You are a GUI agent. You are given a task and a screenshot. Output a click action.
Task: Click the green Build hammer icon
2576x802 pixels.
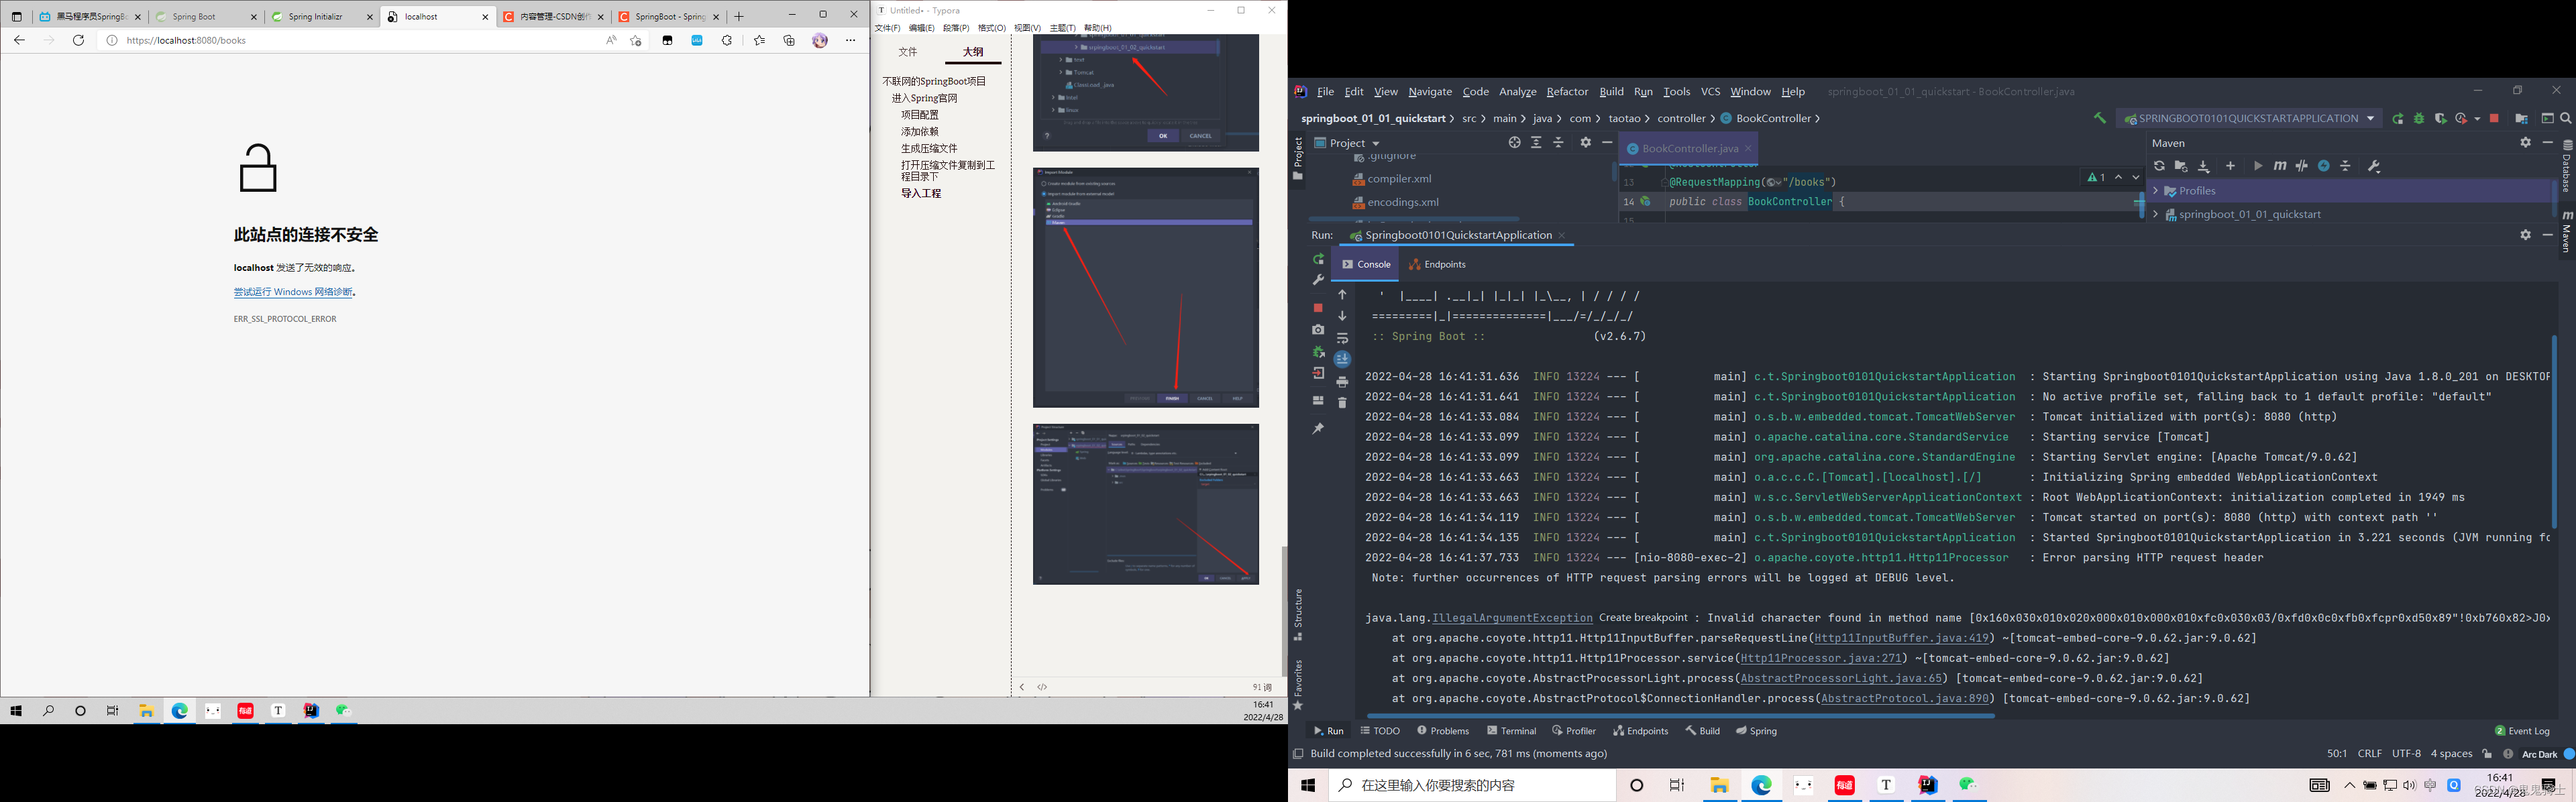tap(2099, 118)
